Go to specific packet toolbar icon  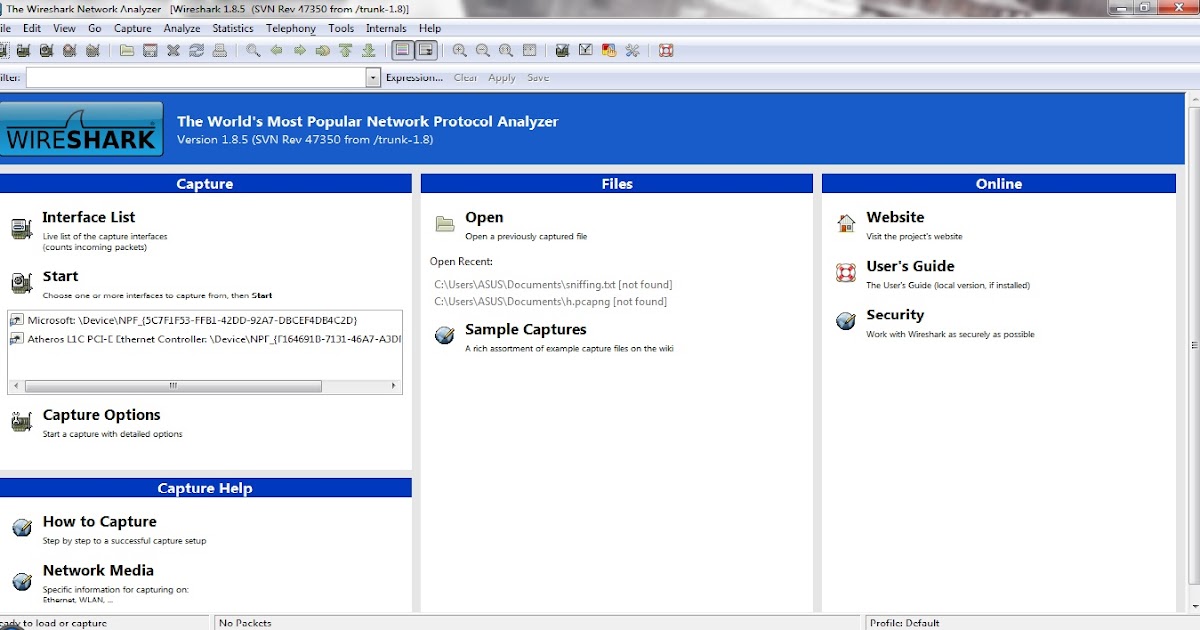pyautogui.click(x=322, y=50)
